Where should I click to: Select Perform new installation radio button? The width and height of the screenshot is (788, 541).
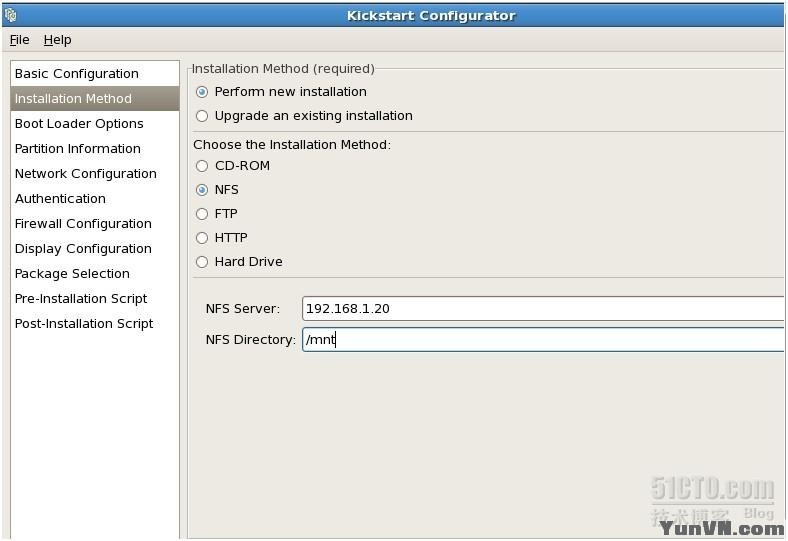[202, 92]
